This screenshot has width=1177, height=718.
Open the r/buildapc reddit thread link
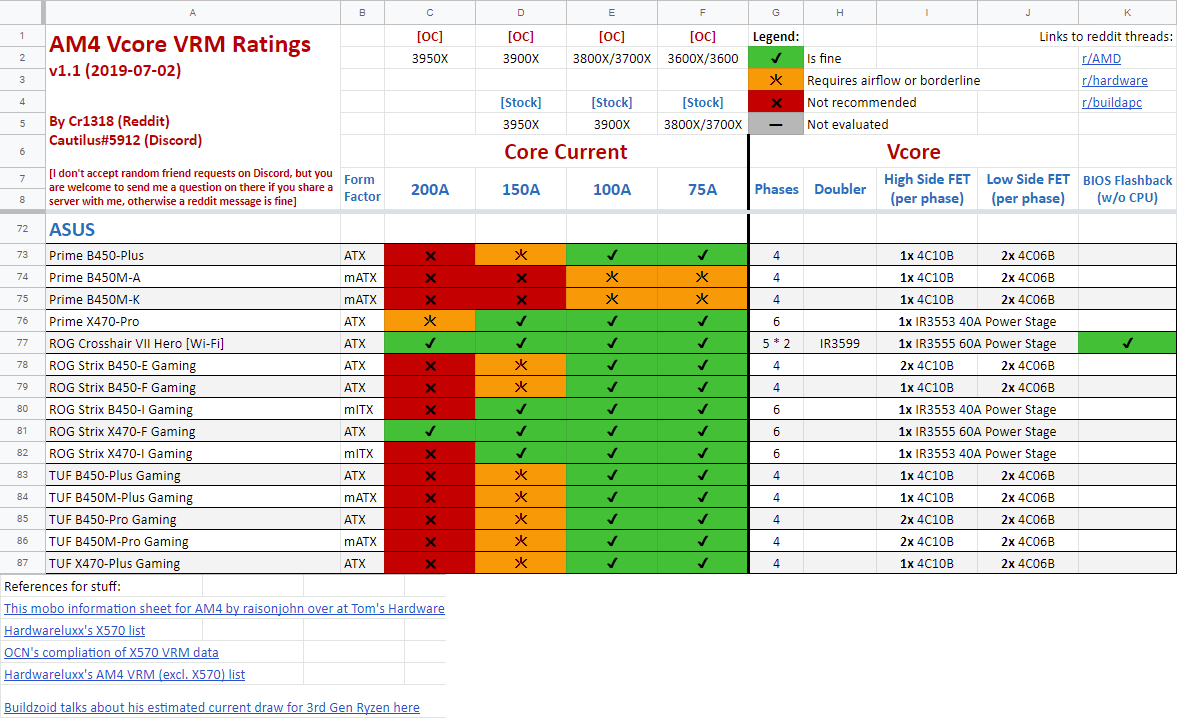click(1112, 102)
